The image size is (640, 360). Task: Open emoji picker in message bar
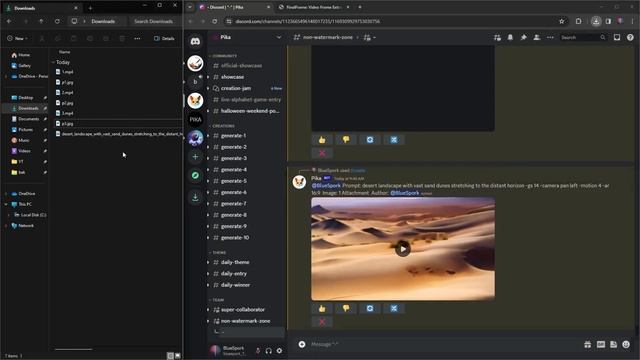pos(626,344)
